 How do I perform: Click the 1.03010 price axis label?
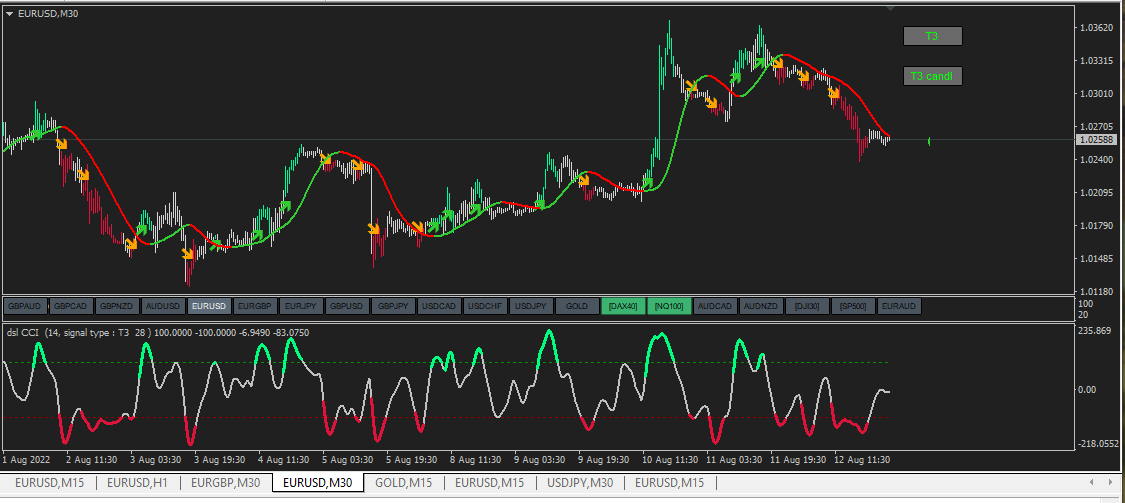[1097, 94]
